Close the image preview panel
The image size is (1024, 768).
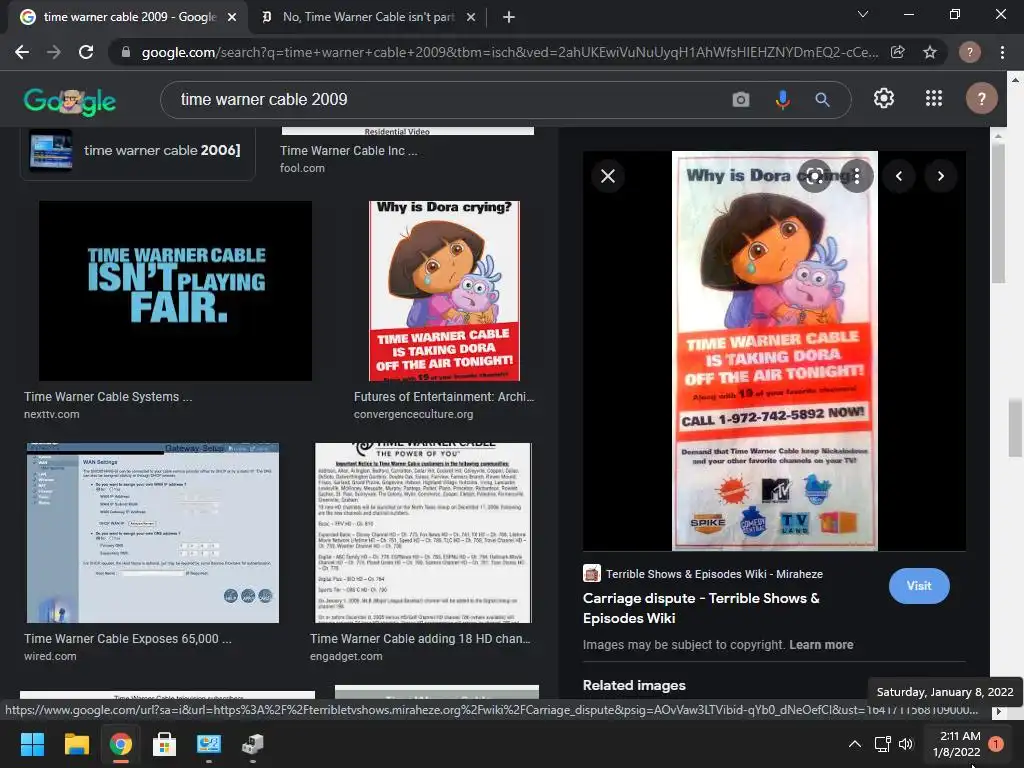click(608, 176)
